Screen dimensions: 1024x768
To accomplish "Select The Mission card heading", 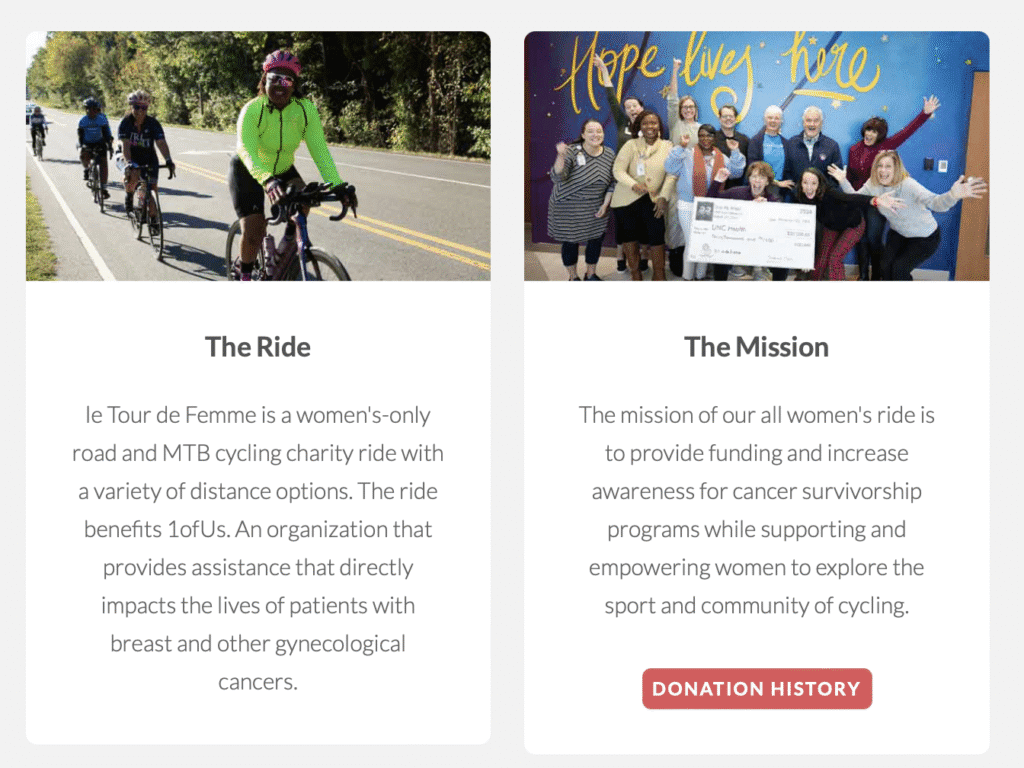I will point(756,347).
